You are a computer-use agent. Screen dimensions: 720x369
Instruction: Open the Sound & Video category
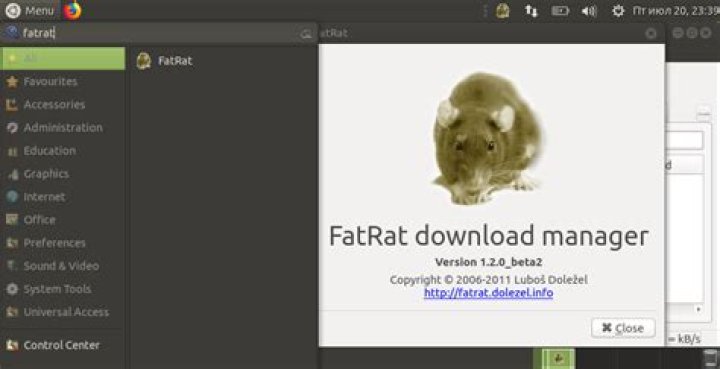[62, 266]
